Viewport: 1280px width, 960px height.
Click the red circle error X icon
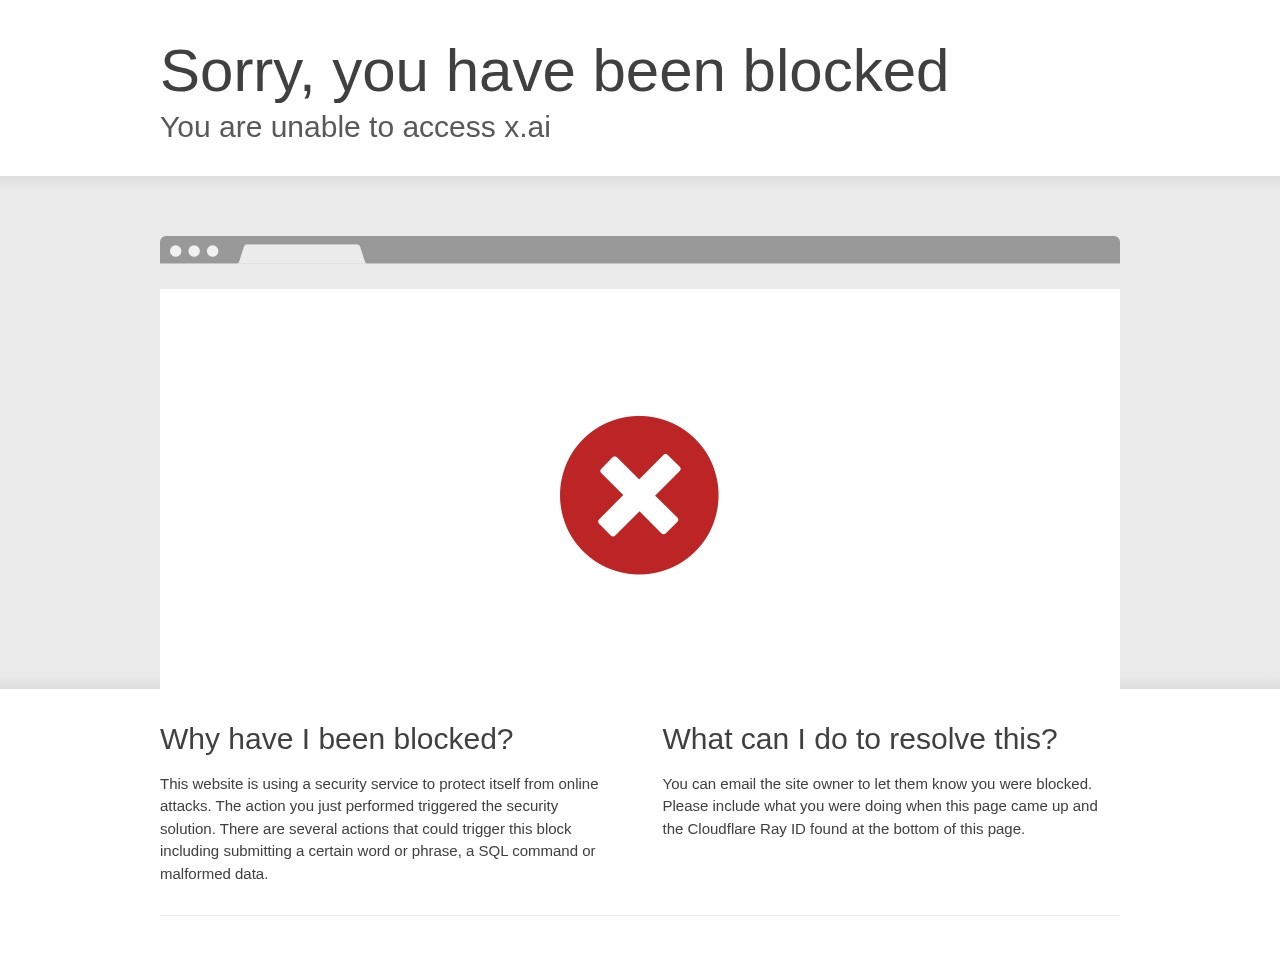click(x=639, y=495)
